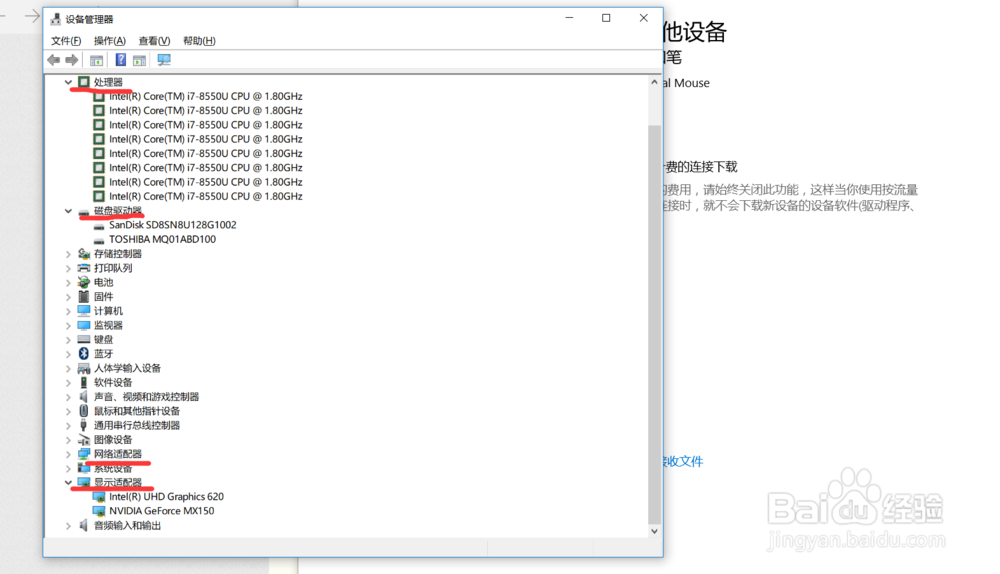Select the 显示适配器 label
This screenshot has height=574, width=1000.
coord(118,482)
